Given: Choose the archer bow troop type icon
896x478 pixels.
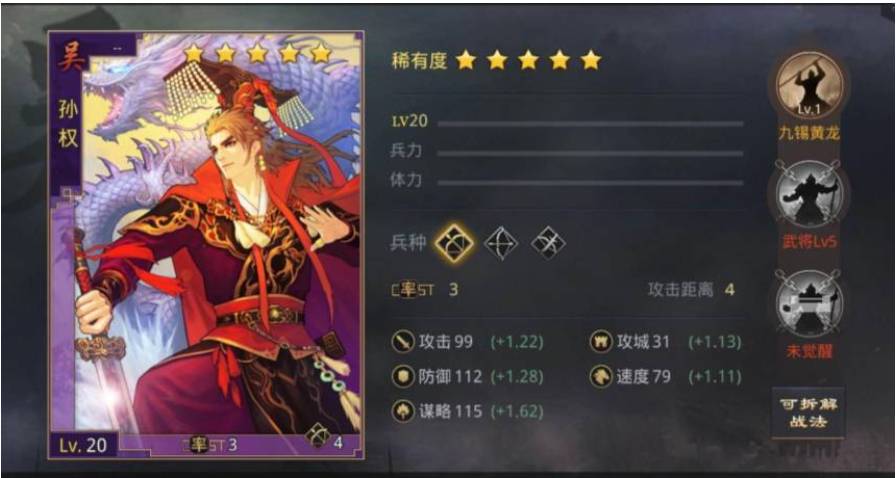Looking at the screenshot, I should point(501,244).
